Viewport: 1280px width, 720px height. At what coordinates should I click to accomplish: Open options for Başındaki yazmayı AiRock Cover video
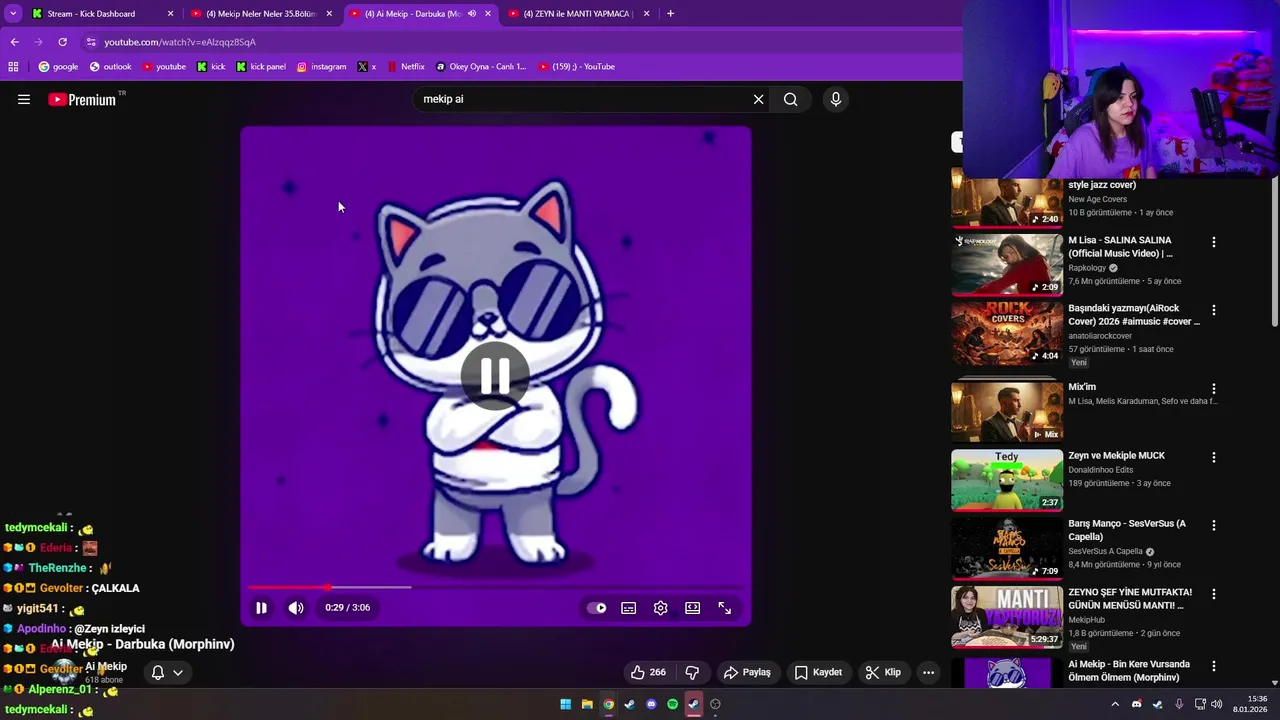click(1214, 310)
